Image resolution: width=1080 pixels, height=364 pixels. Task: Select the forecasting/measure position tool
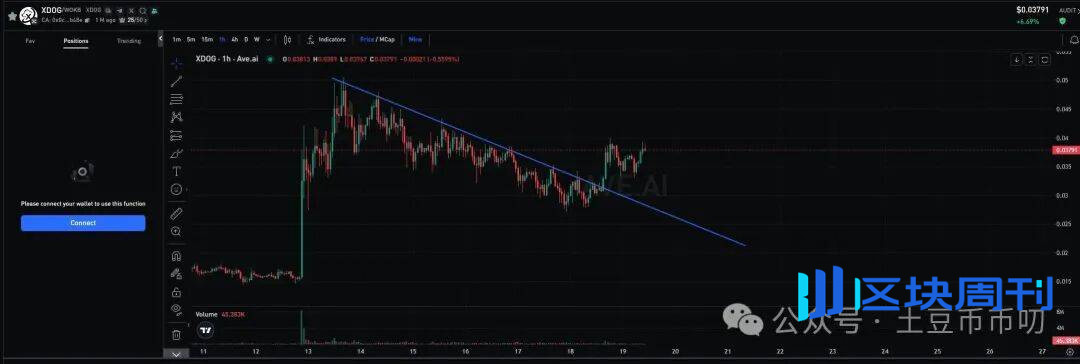176,135
